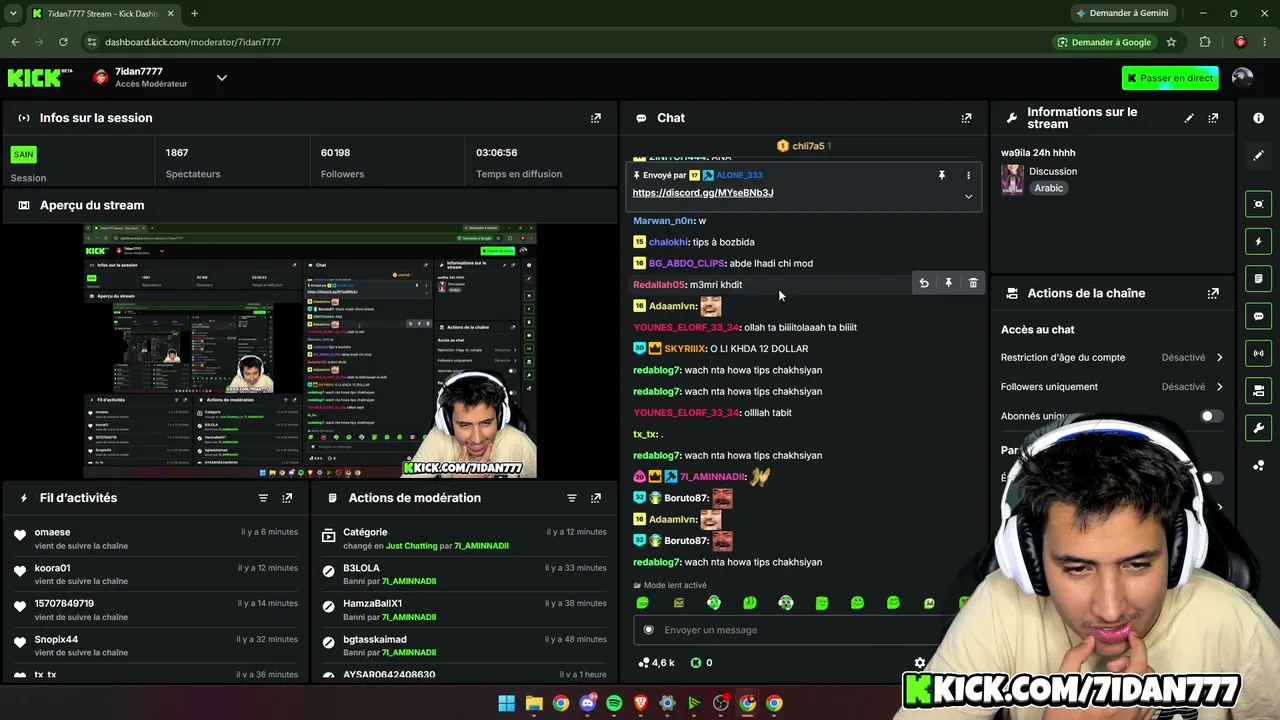The width and height of the screenshot is (1280, 720).
Task: Pop out the Fil d'activités panel
Action: pyautogui.click(x=287, y=498)
